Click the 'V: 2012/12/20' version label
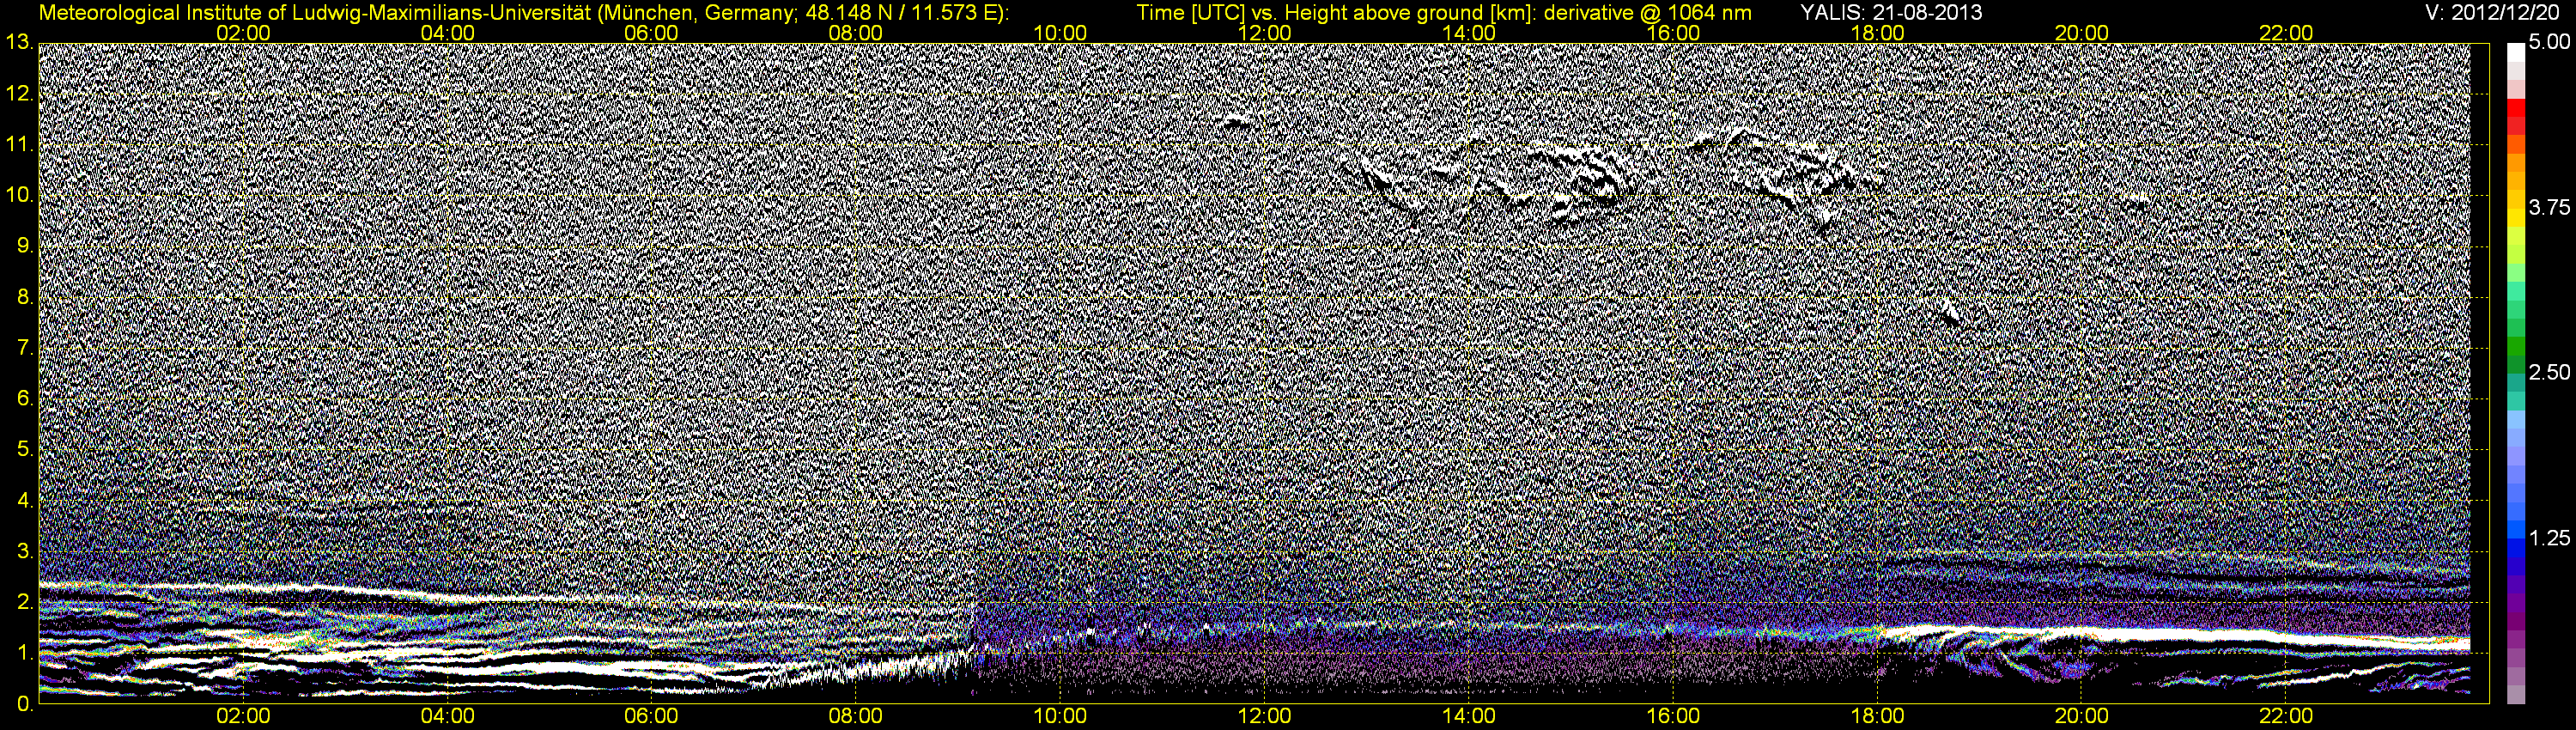This screenshot has width=2576, height=730. 2494,12
